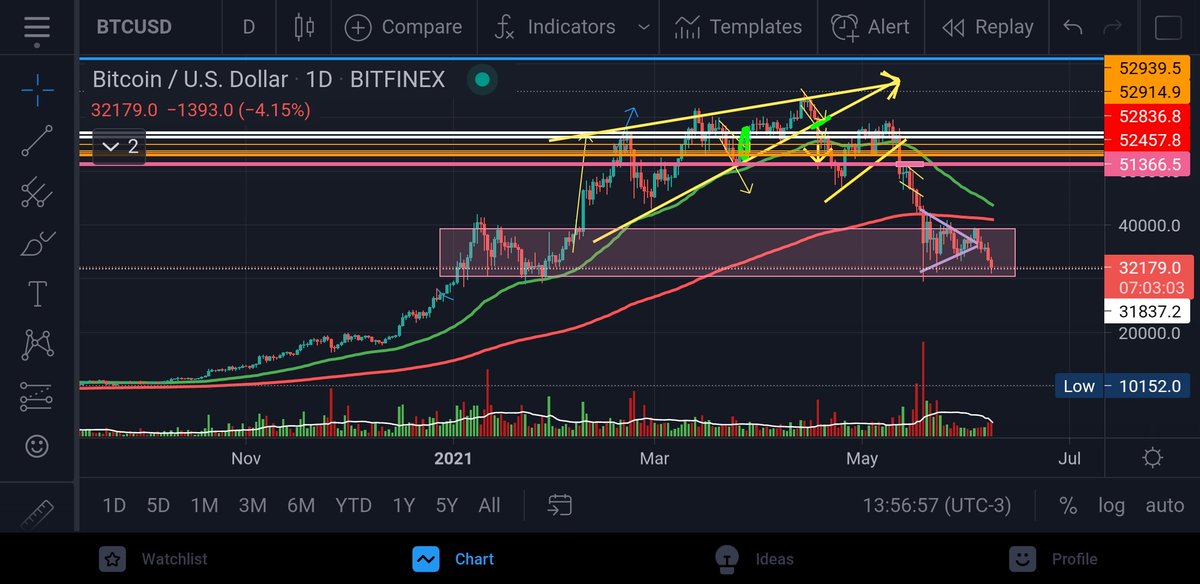The width and height of the screenshot is (1200, 584).
Task: Select the pitchfork drawing tool
Action: 37,191
